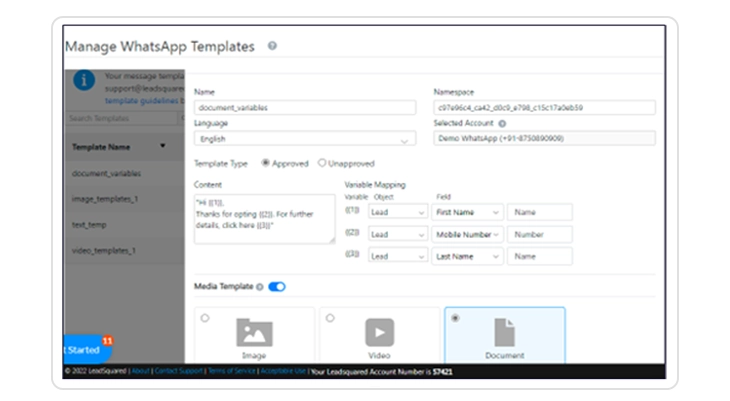The image size is (730, 401).
Task: Open the Contact Support footer link
Action: point(178,371)
